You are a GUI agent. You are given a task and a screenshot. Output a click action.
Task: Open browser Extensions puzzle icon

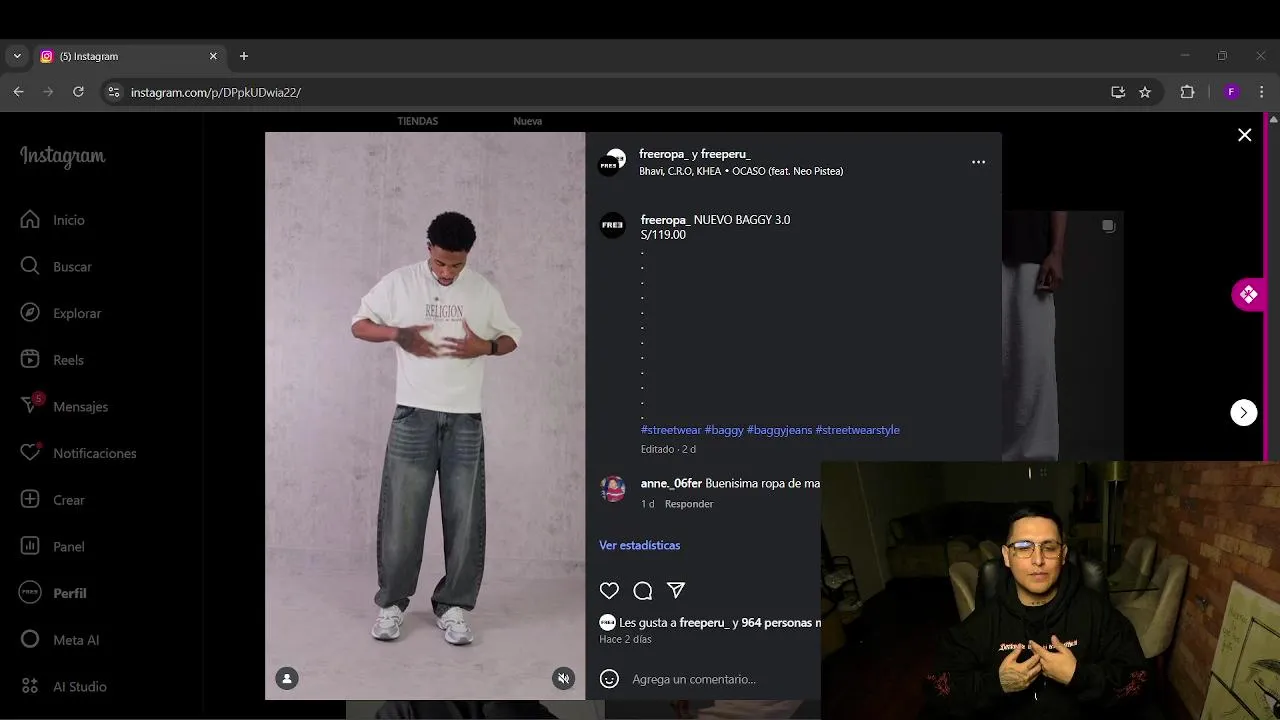pyautogui.click(x=1187, y=92)
